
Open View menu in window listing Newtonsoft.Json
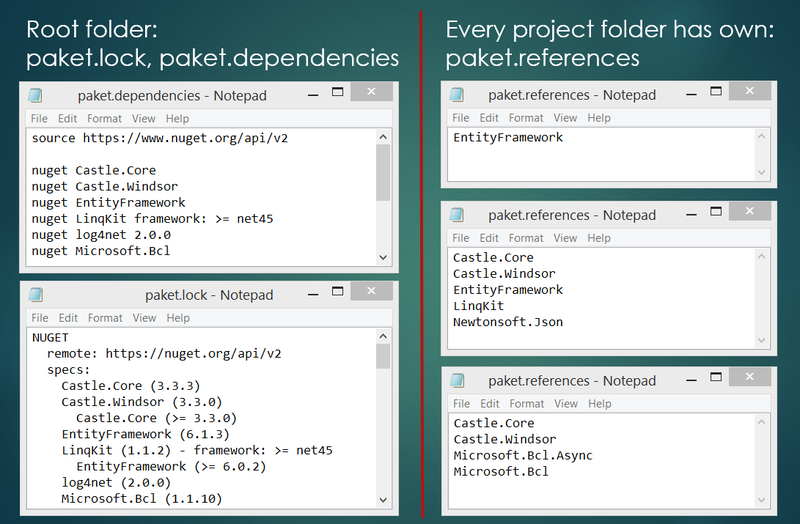[x=565, y=238]
